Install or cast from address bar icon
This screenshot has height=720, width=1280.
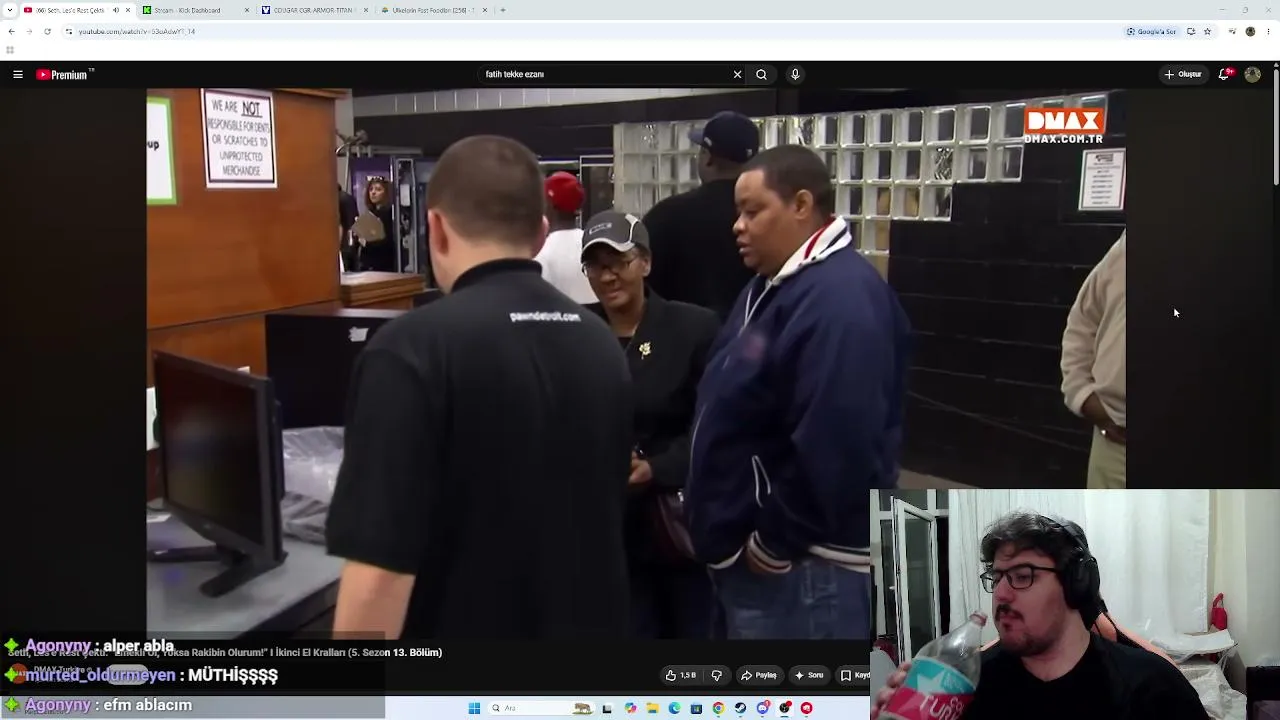[x=1191, y=31]
